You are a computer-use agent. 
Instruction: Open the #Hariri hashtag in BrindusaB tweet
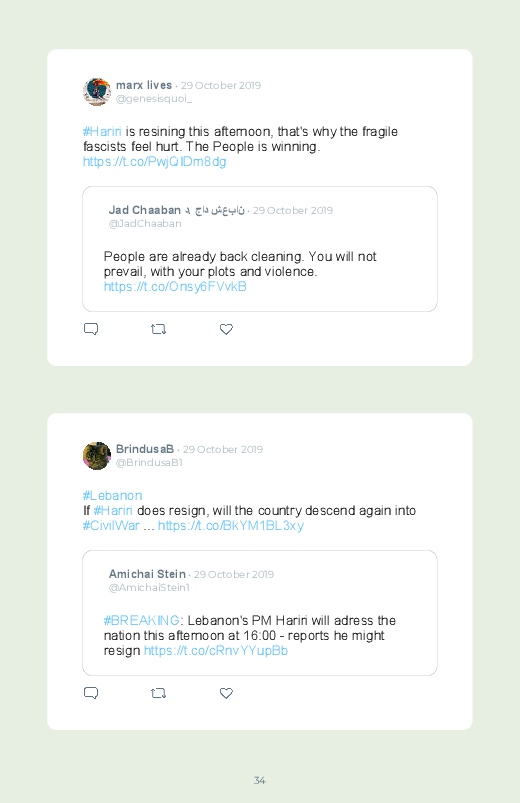(x=113, y=511)
